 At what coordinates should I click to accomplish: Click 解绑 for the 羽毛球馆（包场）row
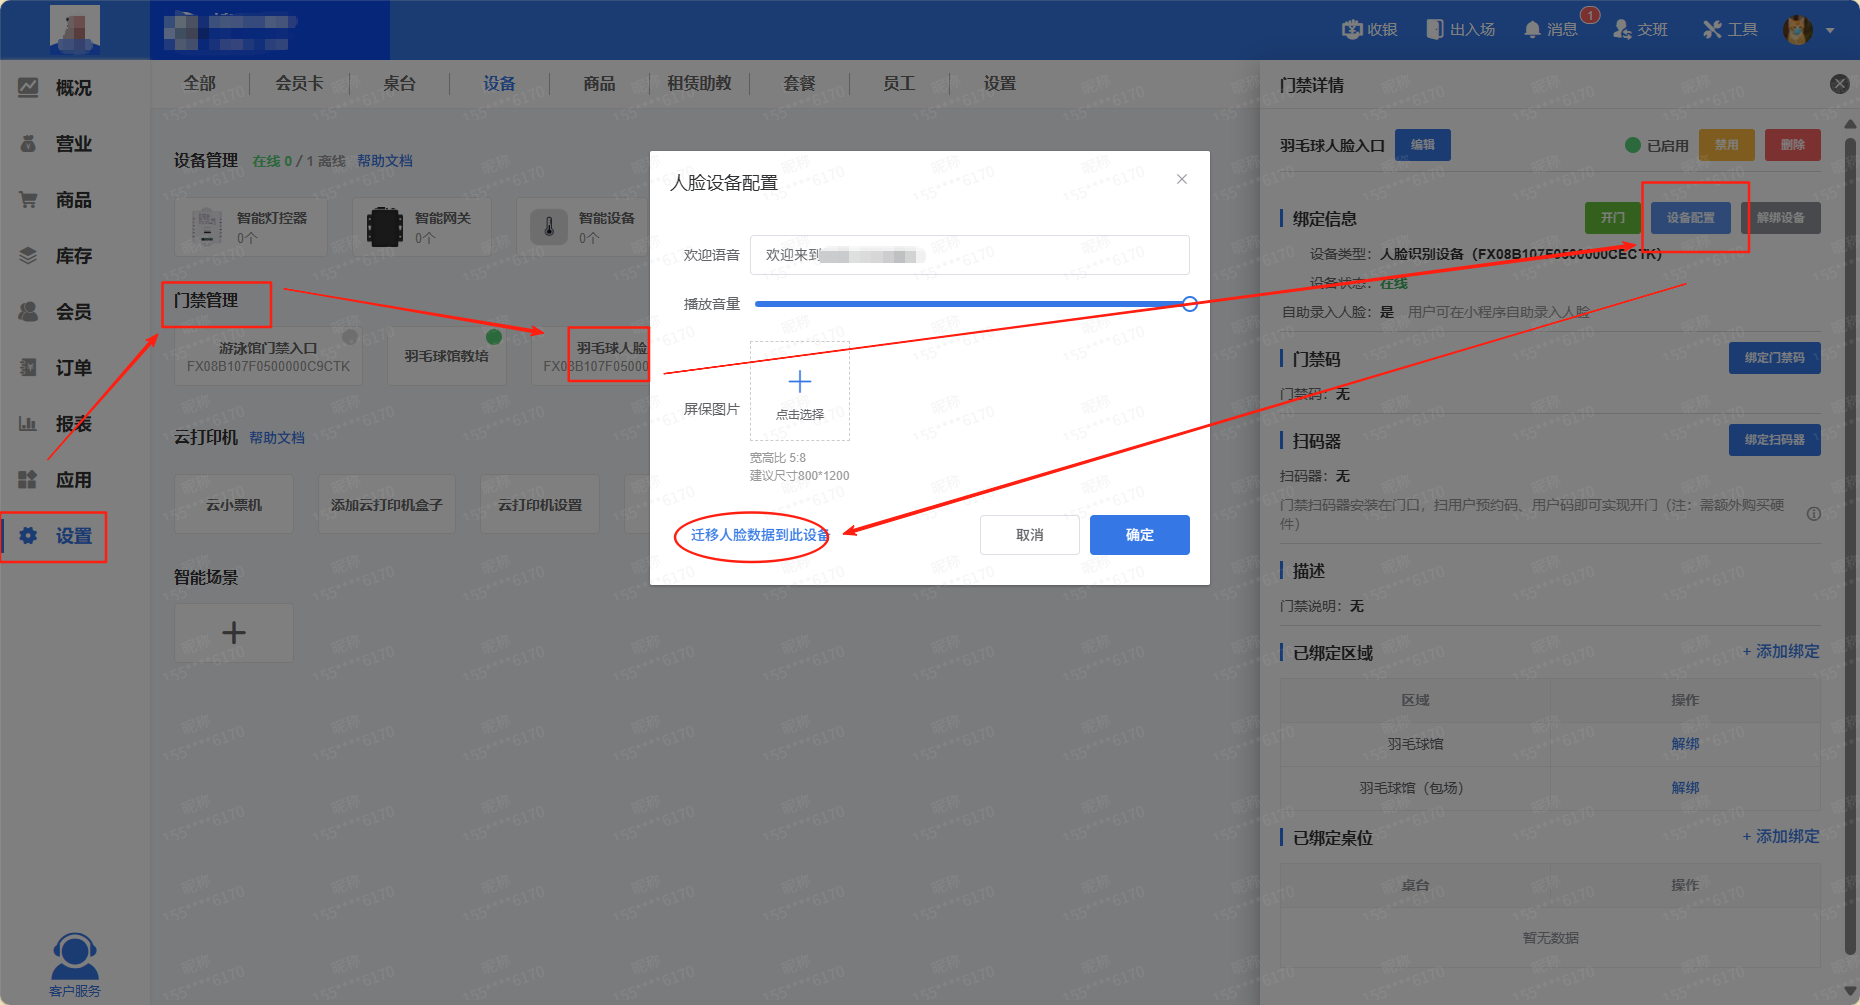[1686, 788]
